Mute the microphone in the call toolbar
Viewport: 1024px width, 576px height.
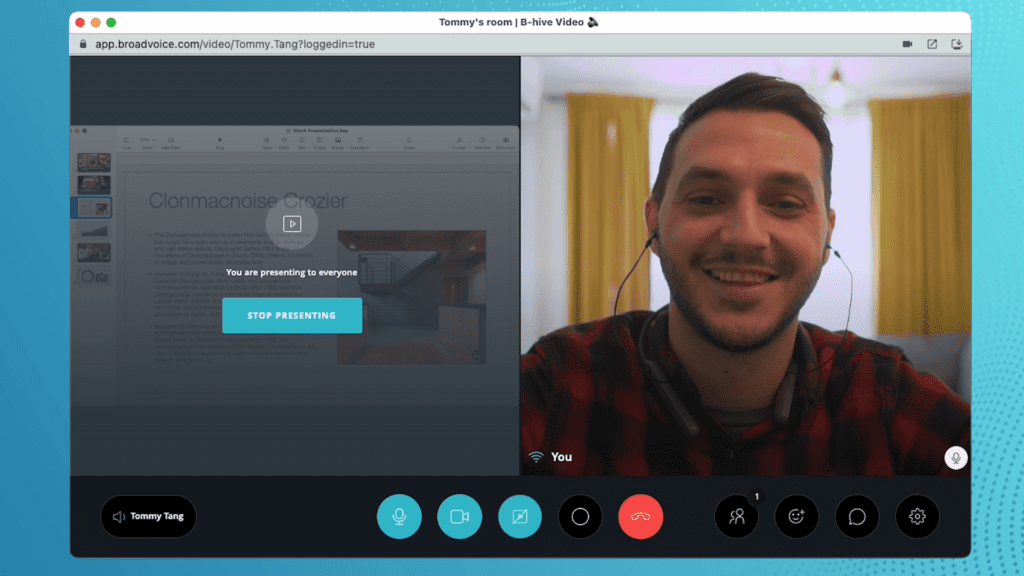(399, 517)
